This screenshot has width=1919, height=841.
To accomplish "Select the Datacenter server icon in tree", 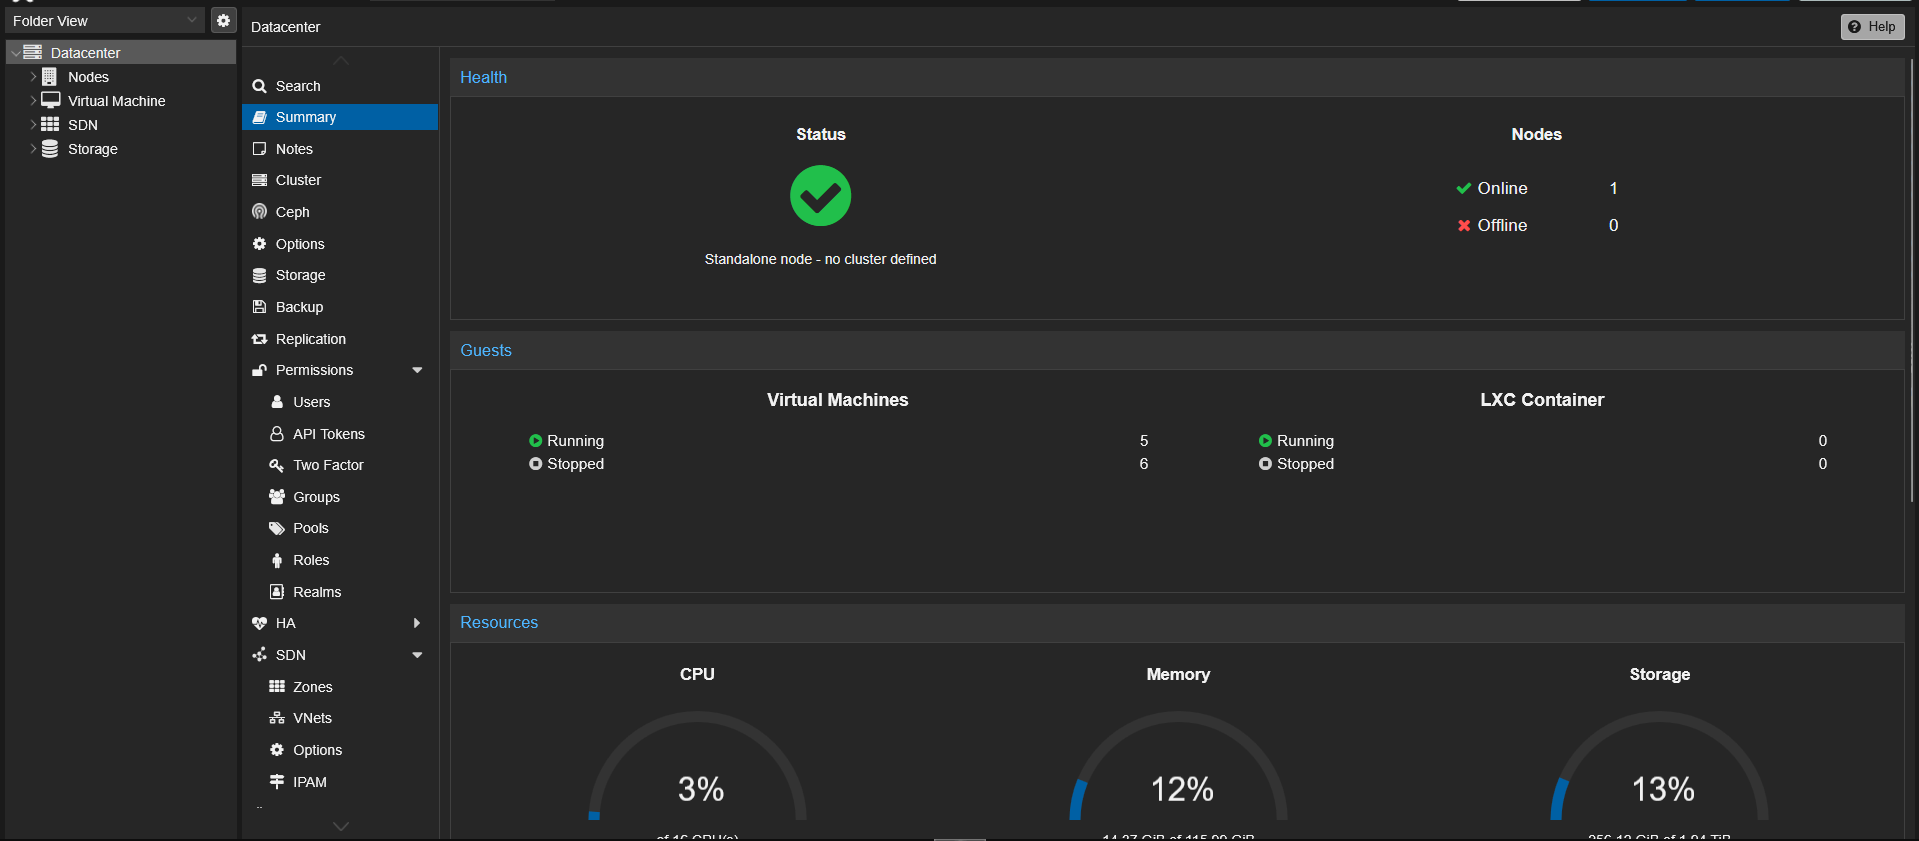I will click(33, 52).
